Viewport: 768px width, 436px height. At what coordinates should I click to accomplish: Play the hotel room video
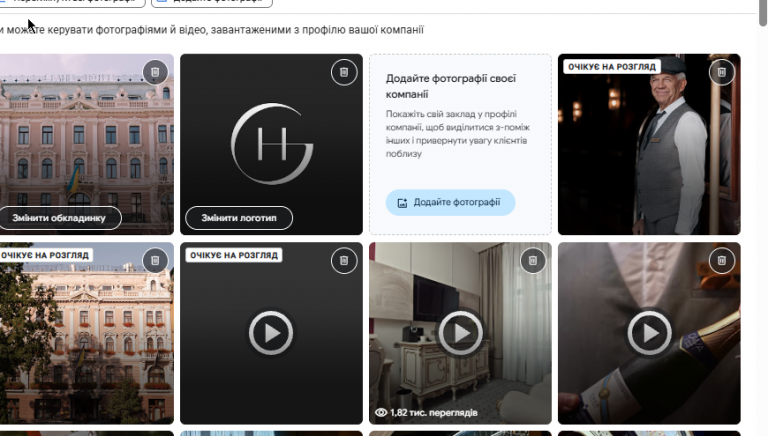tap(460, 333)
